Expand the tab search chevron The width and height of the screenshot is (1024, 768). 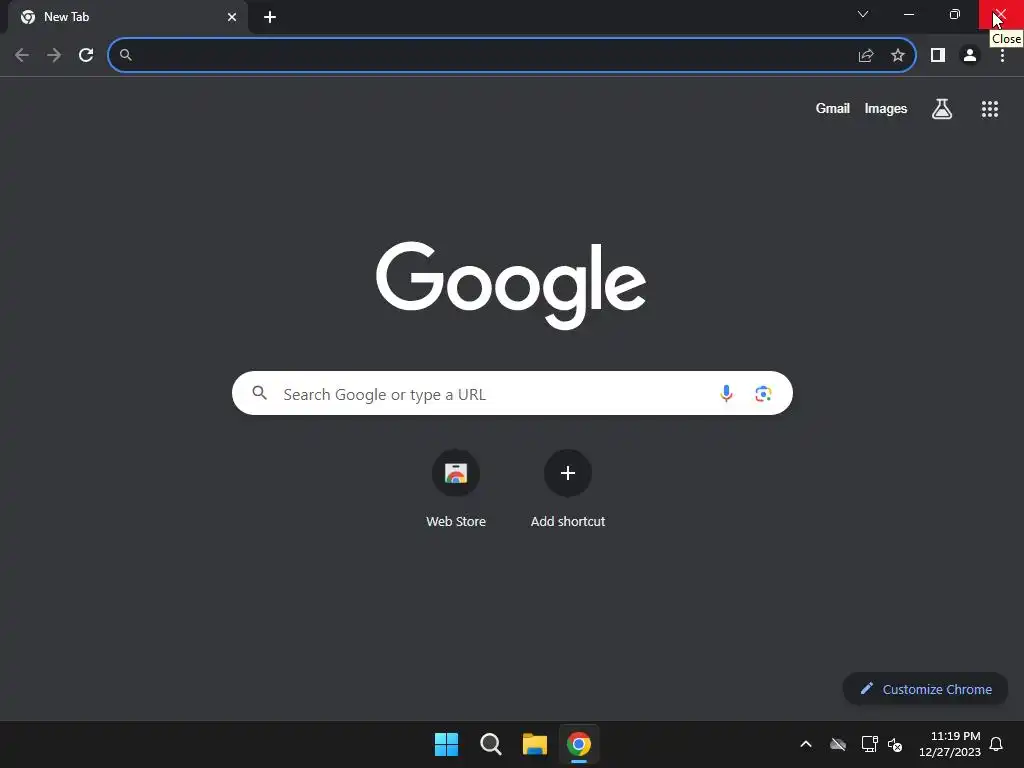[x=863, y=14]
